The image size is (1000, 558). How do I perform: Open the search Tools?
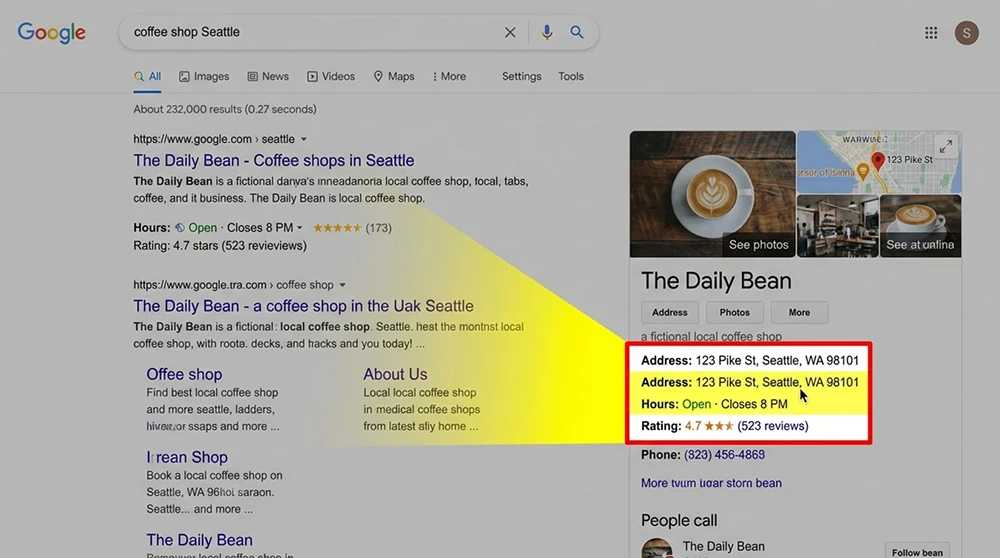click(x=571, y=77)
